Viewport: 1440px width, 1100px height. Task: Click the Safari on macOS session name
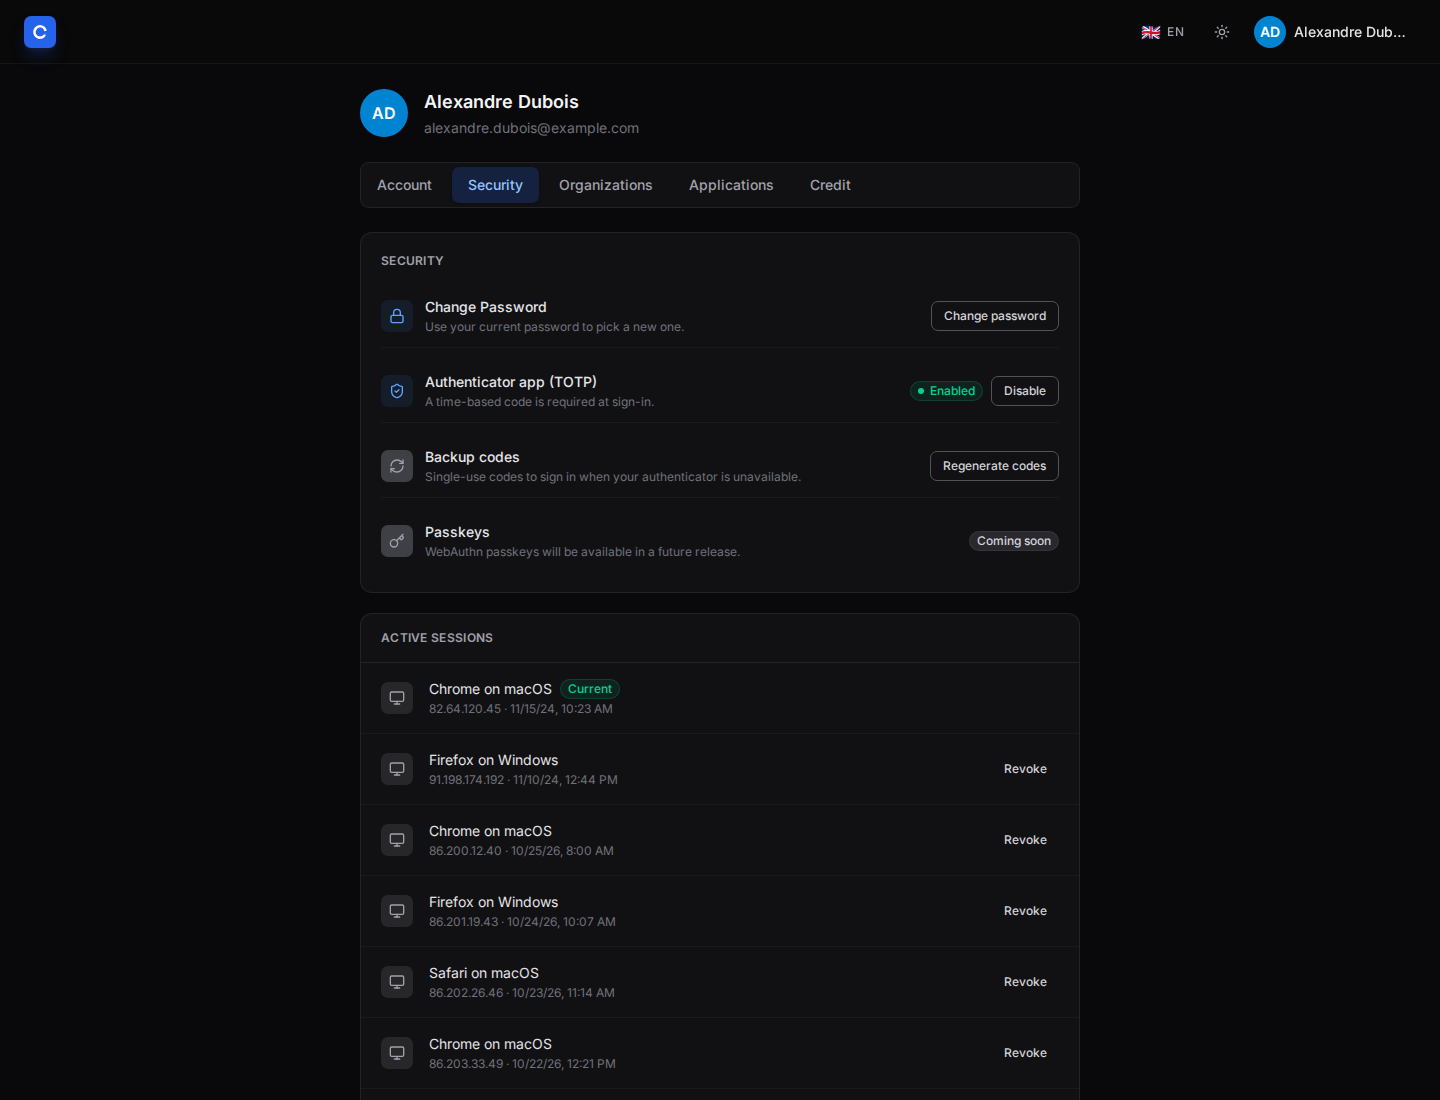coord(484,973)
